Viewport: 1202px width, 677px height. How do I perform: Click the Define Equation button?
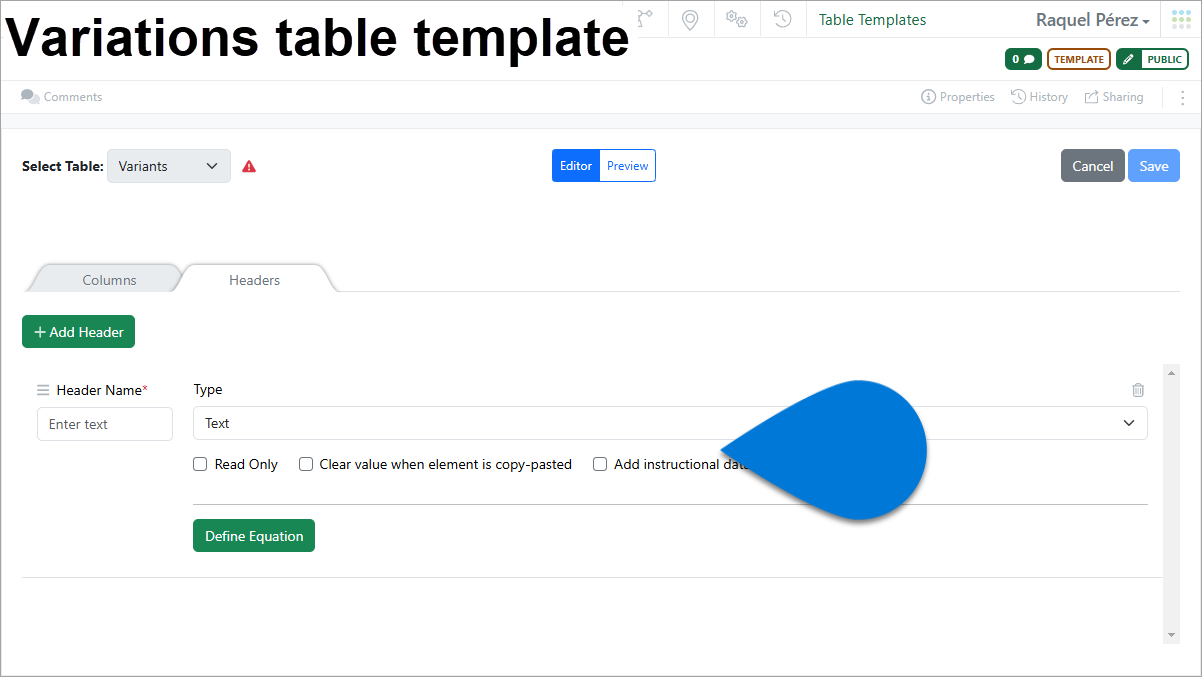(x=253, y=535)
